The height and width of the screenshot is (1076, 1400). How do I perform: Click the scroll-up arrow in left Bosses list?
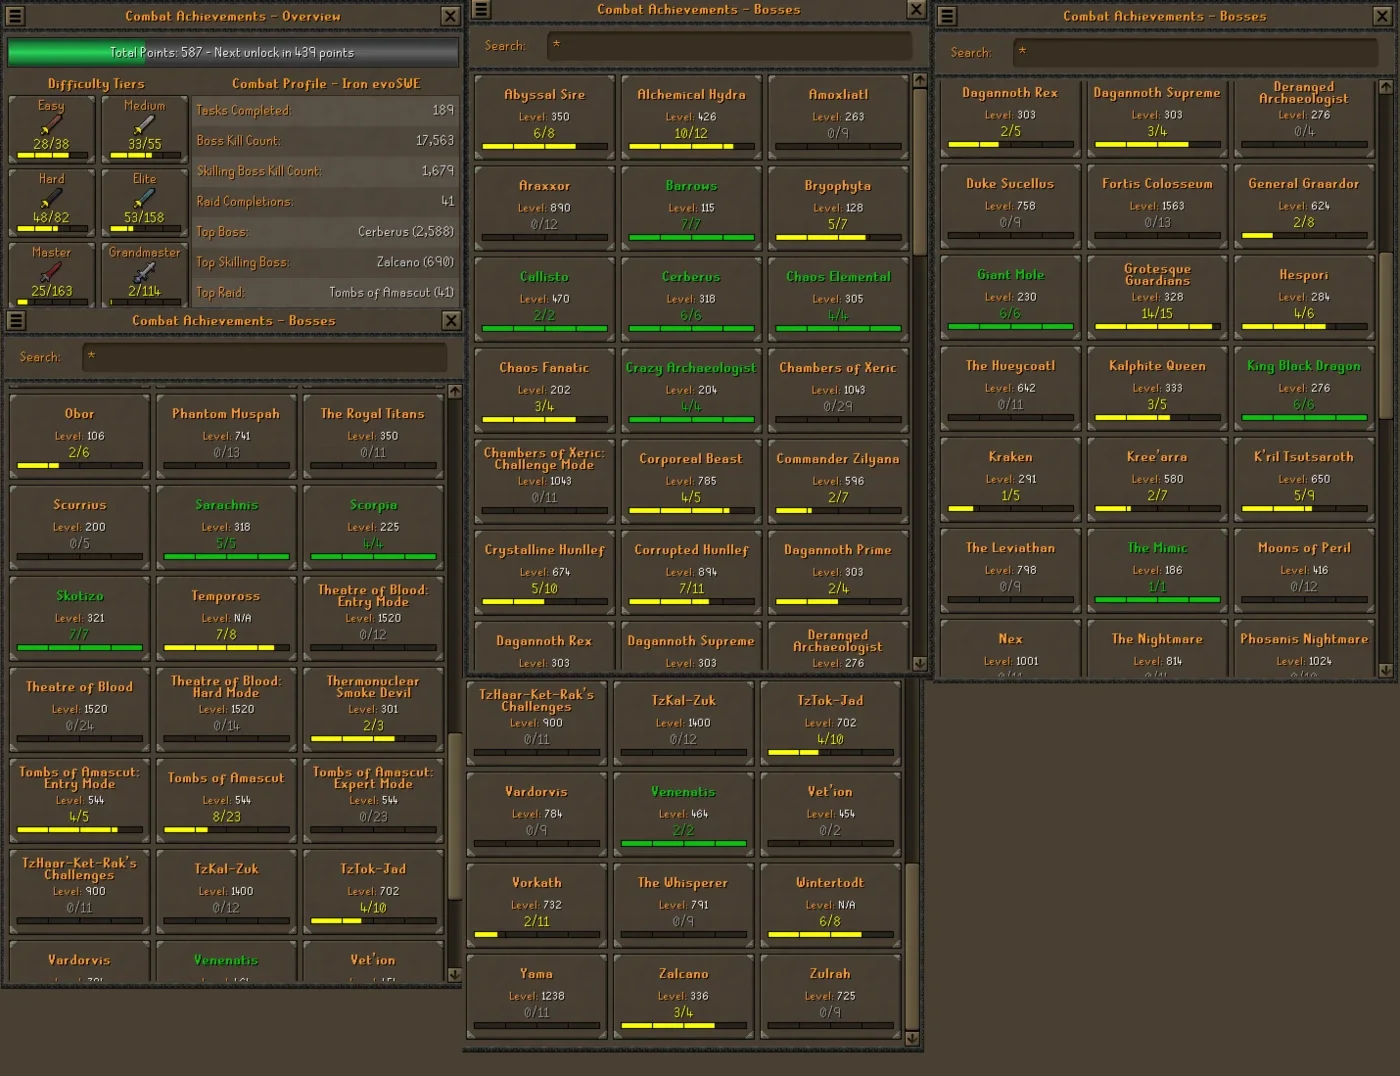455,391
